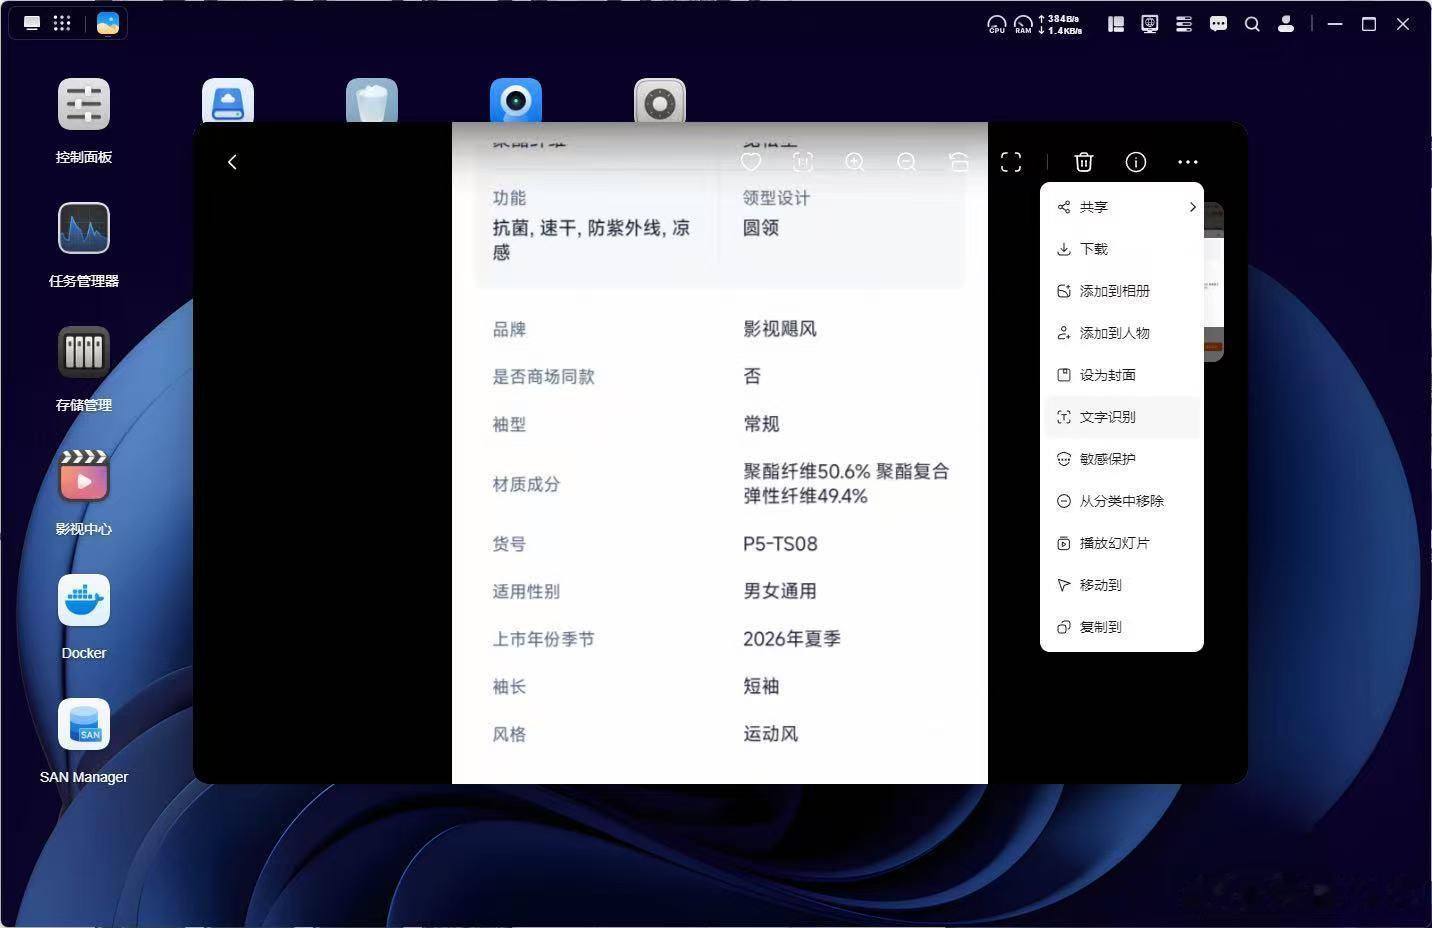Click the original-size (1:1) view icon
This screenshot has height=928, width=1432.
(x=803, y=162)
